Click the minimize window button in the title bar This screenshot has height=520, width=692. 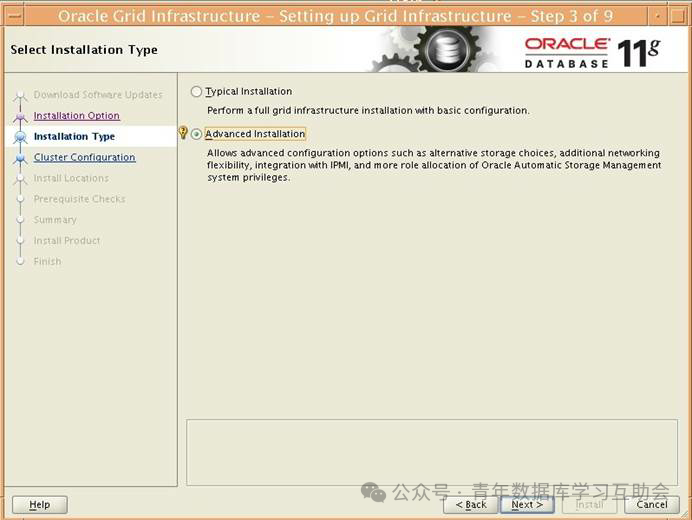click(658, 16)
